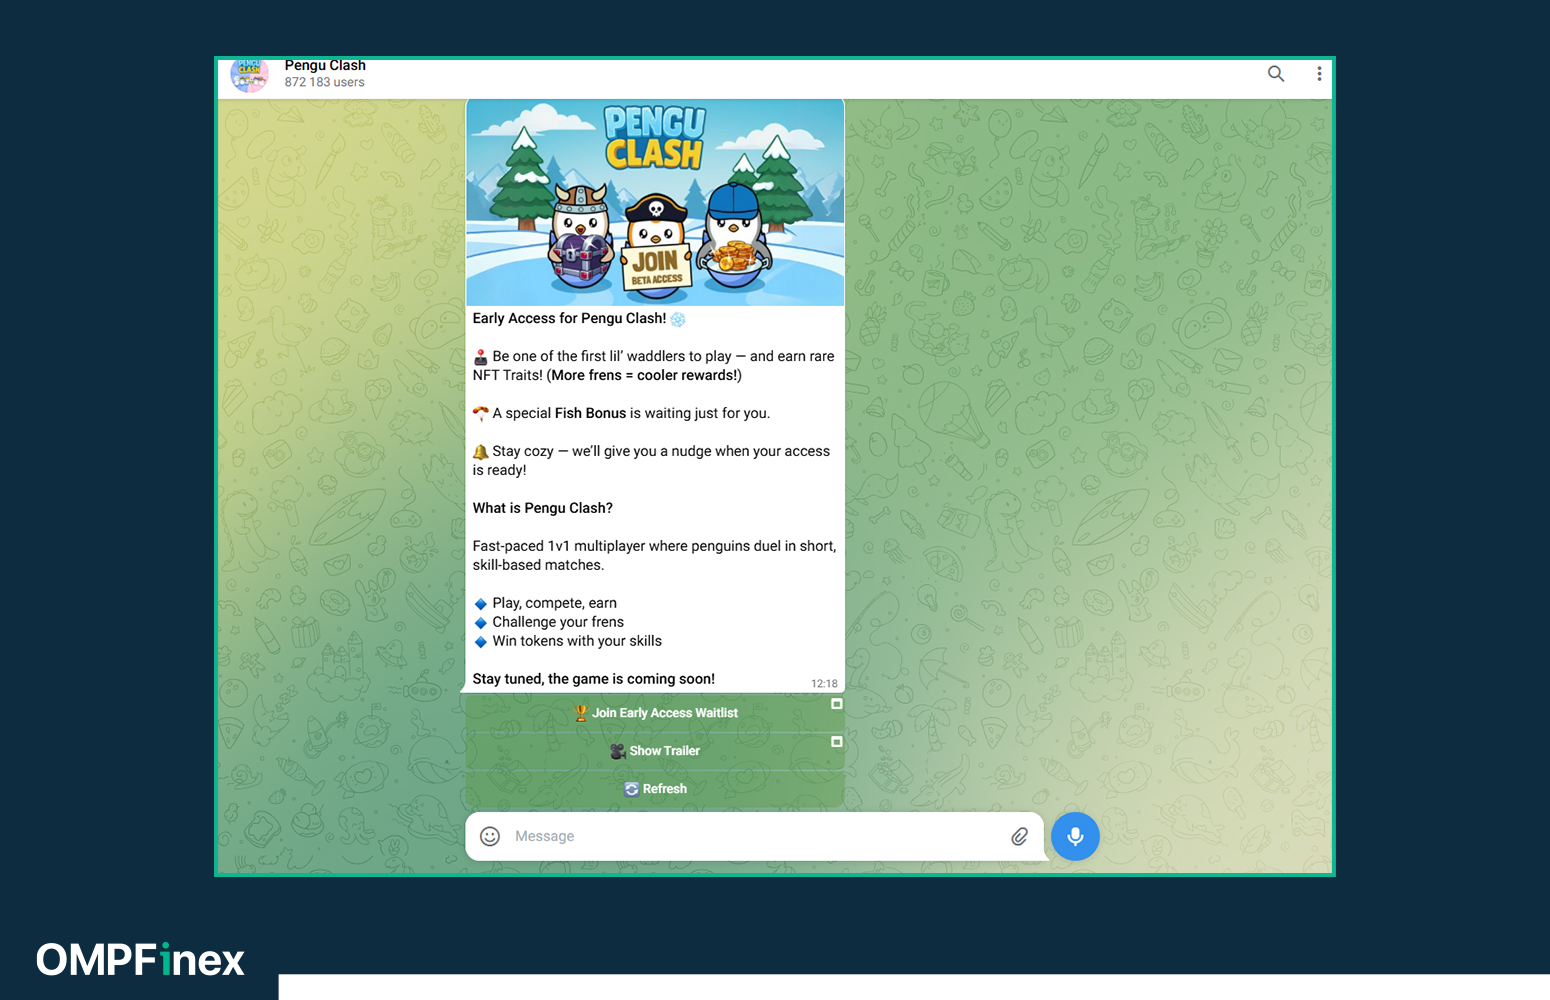Click Join Early Access Waitlist button
Screen dimensions: 1550x1000
655,713
